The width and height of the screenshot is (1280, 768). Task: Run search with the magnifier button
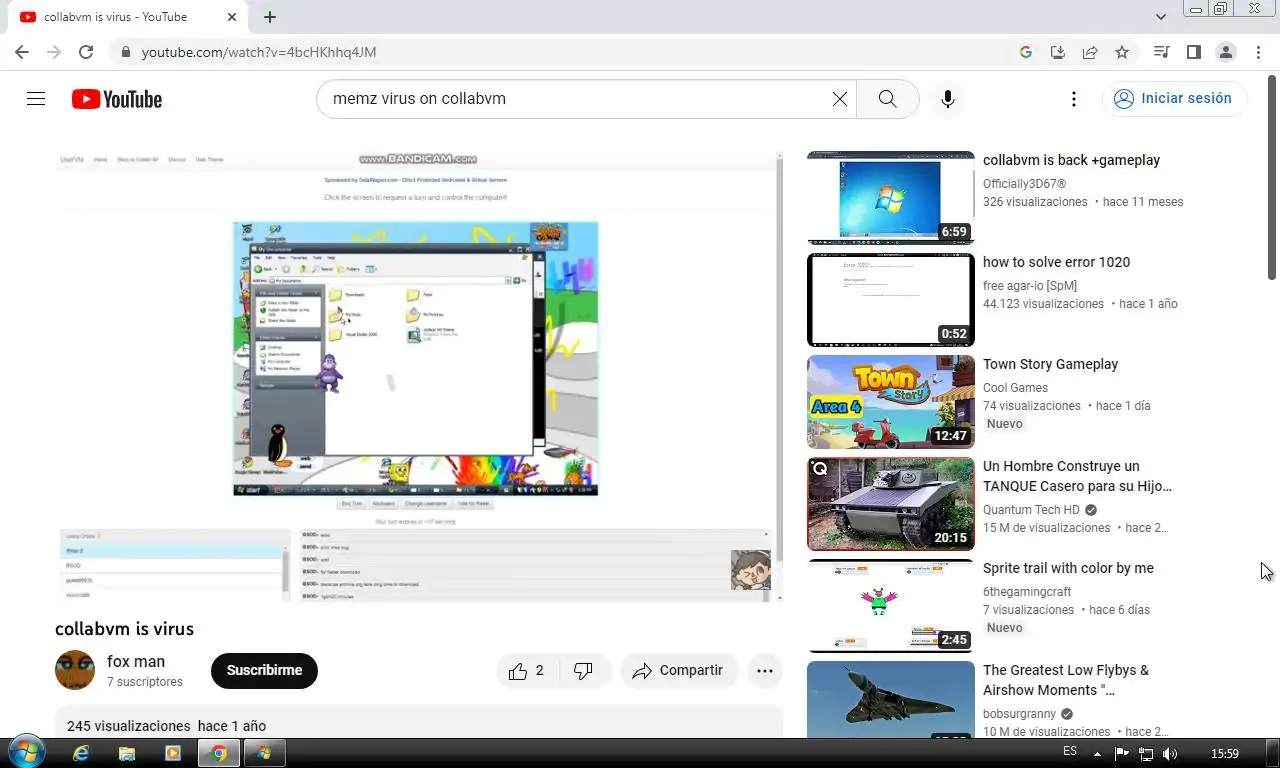click(887, 99)
